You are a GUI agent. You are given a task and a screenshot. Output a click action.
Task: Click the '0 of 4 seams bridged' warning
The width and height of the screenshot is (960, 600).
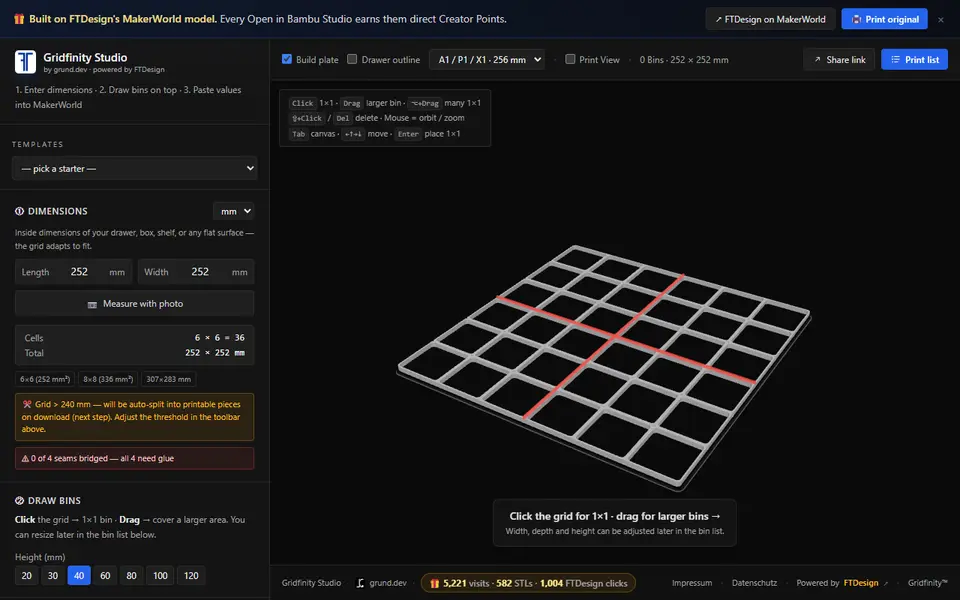[x=135, y=458]
